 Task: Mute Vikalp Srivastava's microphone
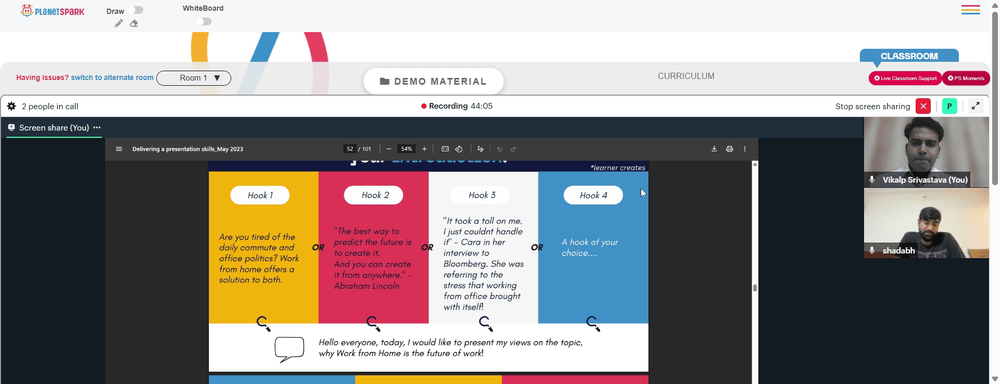pyautogui.click(x=872, y=181)
